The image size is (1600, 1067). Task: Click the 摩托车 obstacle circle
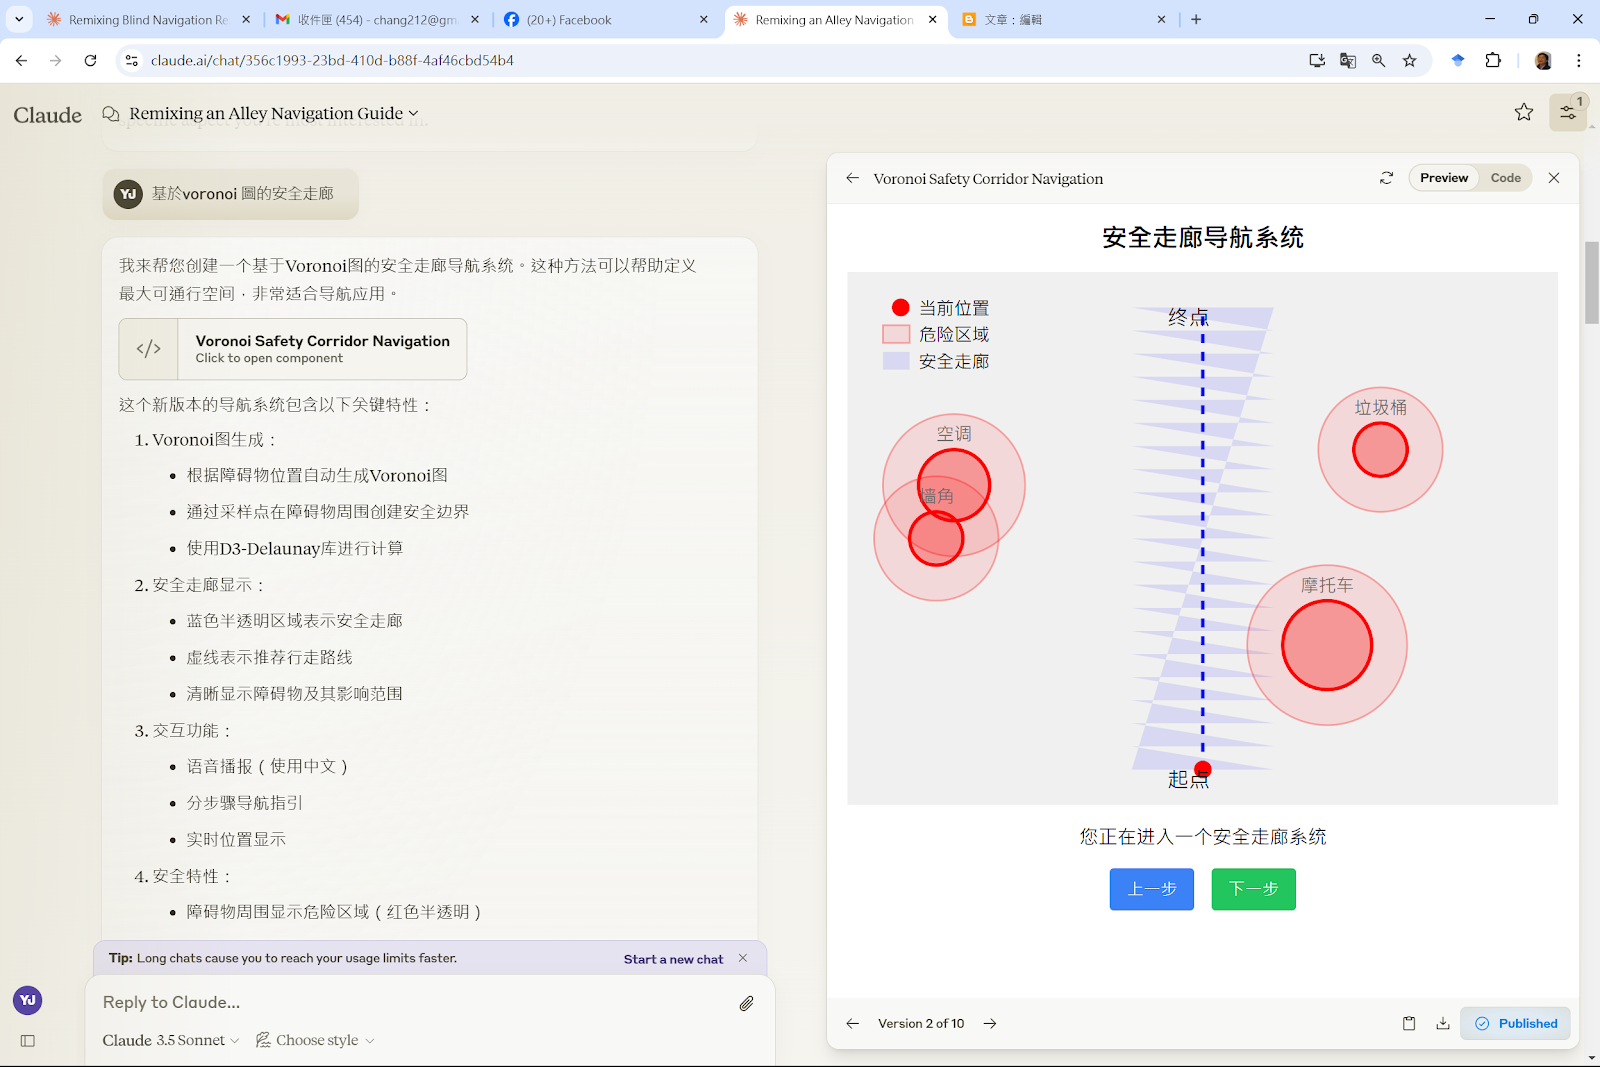click(x=1327, y=645)
